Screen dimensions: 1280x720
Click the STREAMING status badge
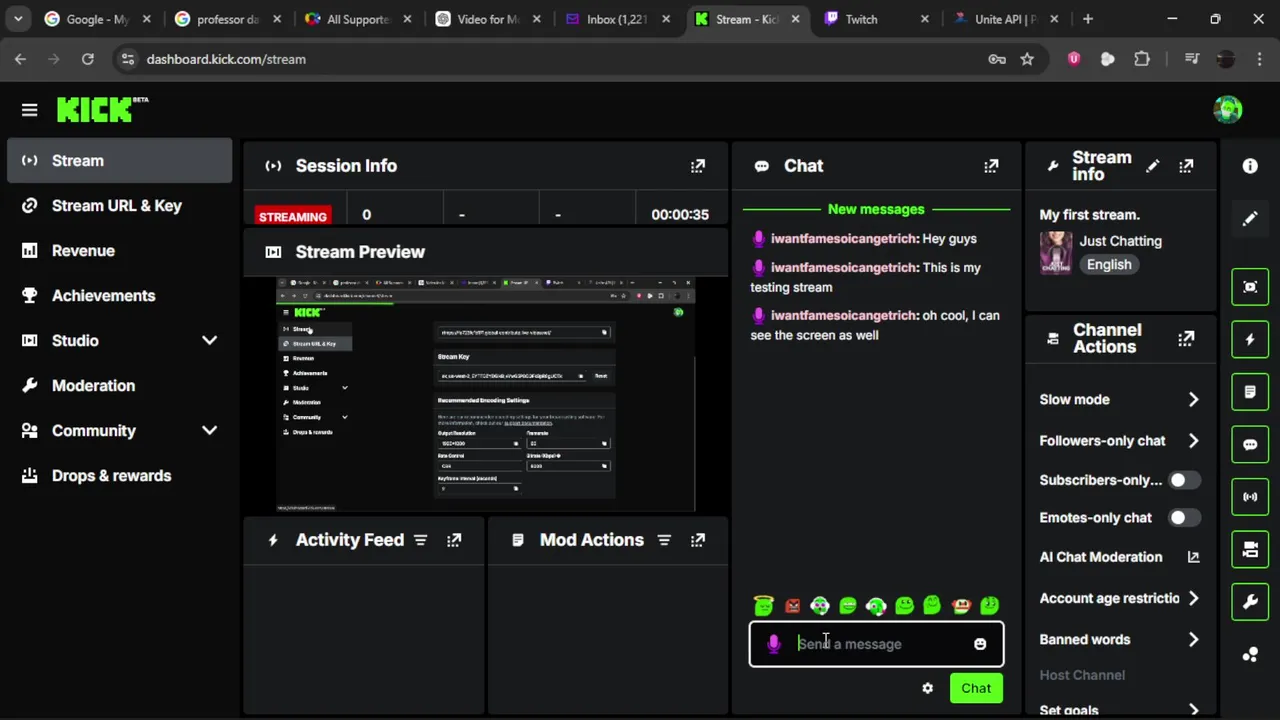click(x=293, y=216)
